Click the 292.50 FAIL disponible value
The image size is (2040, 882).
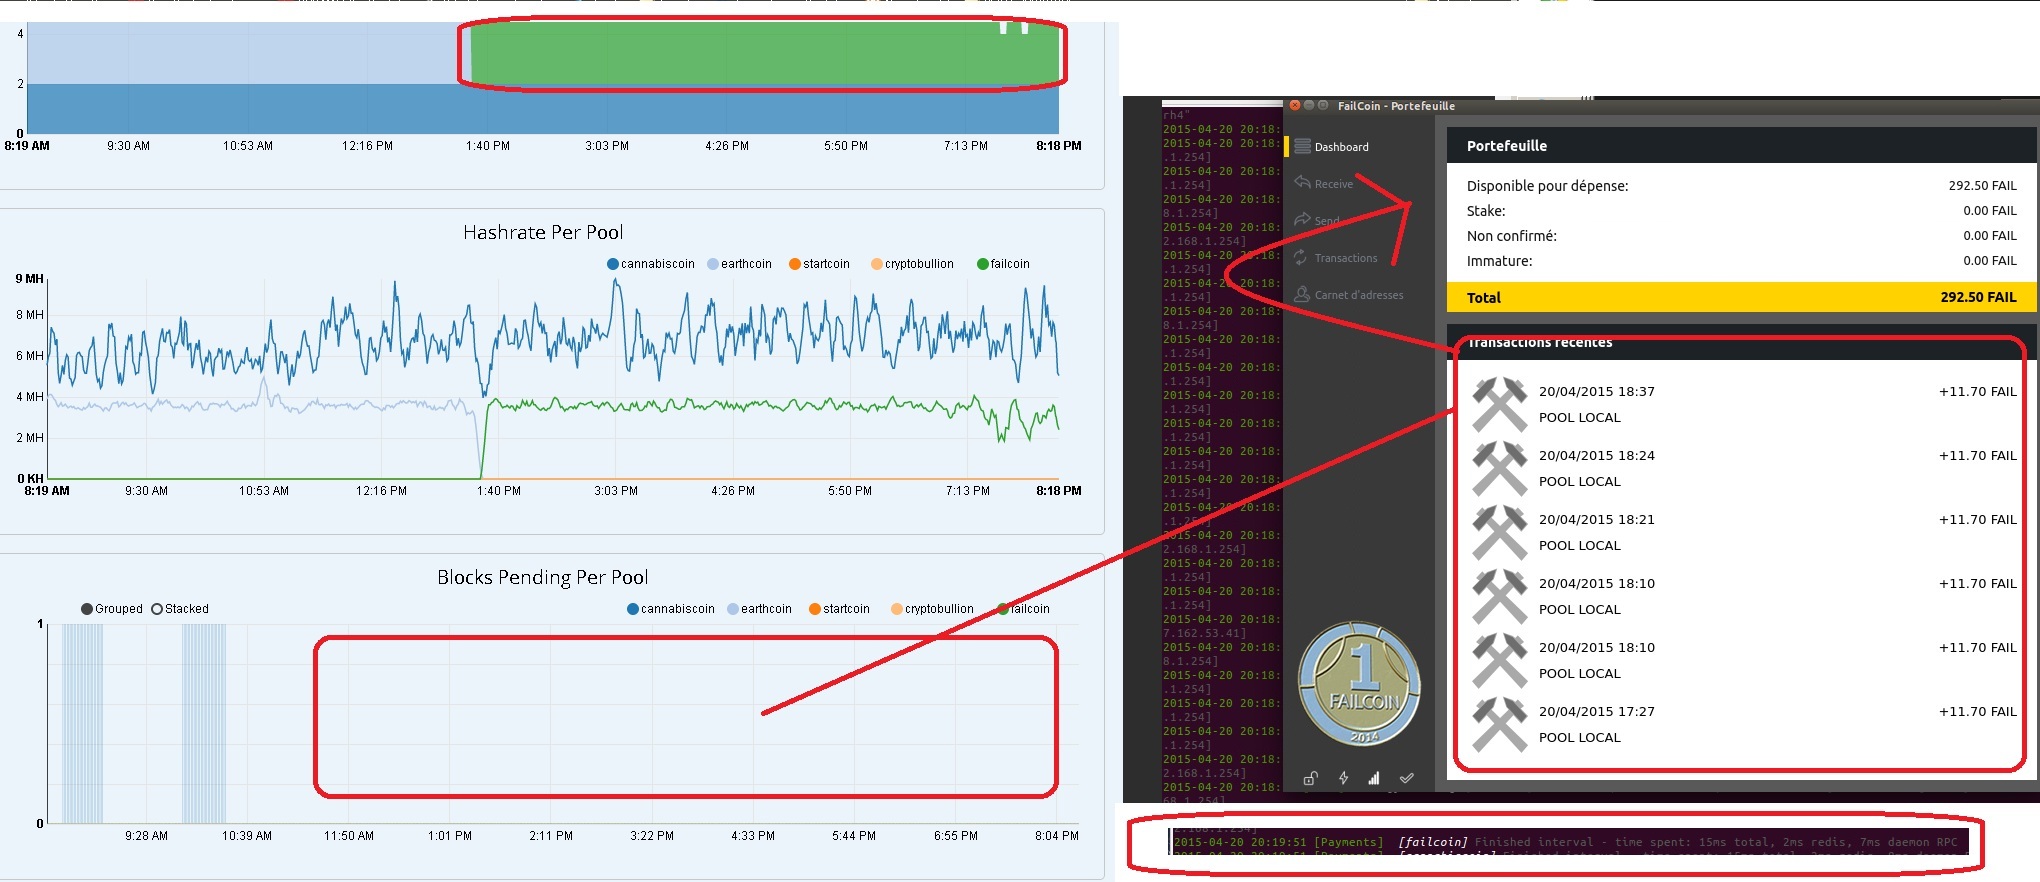click(x=1982, y=186)
